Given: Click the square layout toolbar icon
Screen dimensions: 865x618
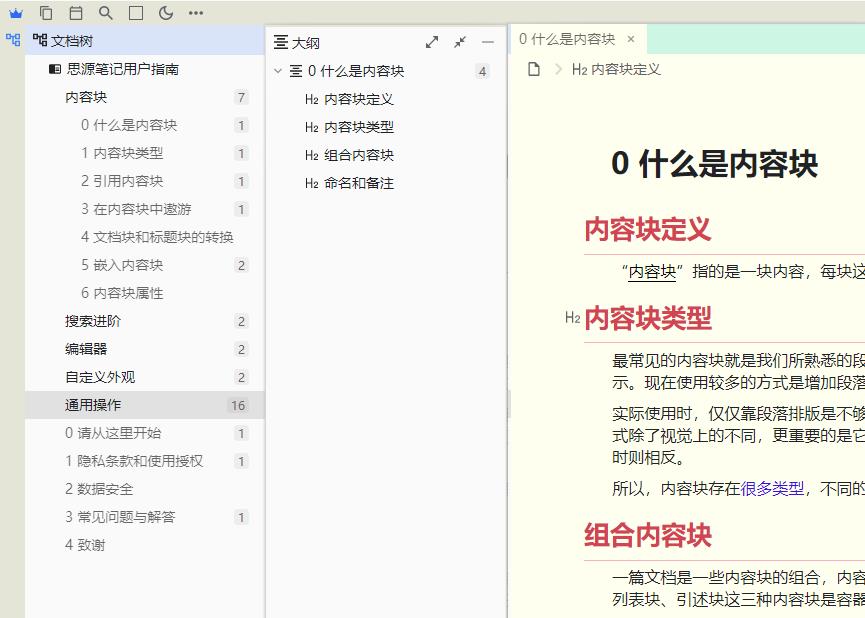Looking at the screenshot, I should [136, 13].
